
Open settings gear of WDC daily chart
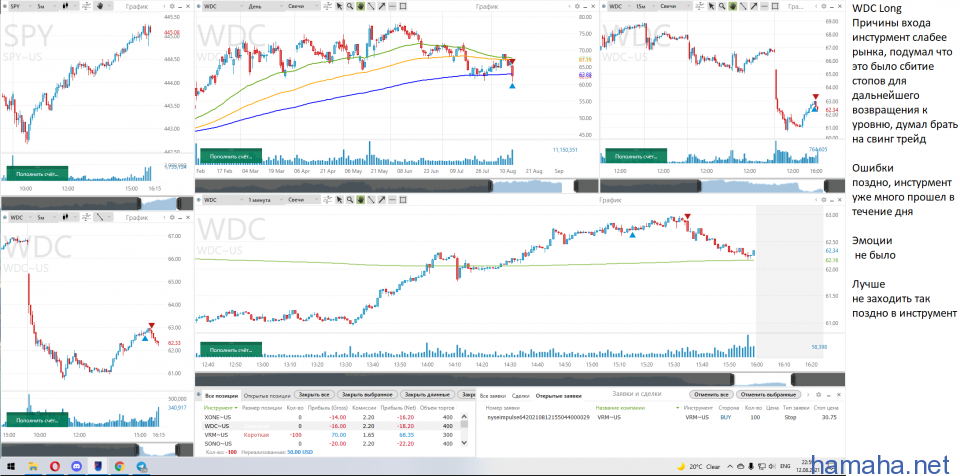(577, 6)
